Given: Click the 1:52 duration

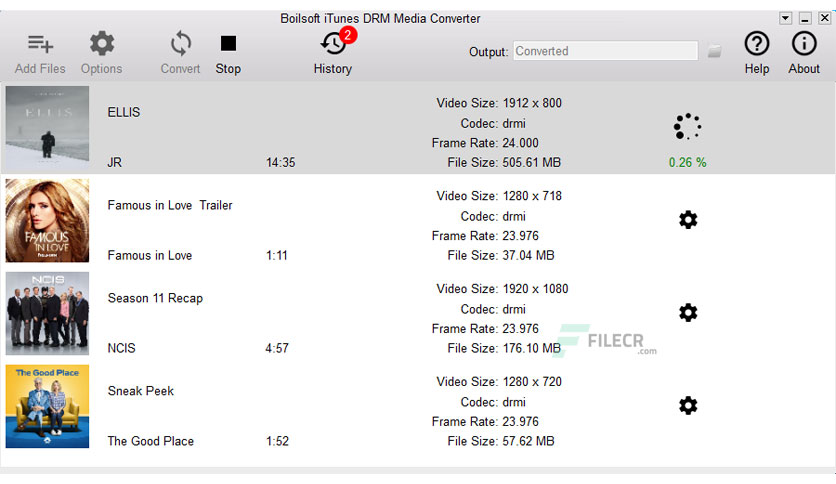Looking at the screenshot, I should (x=277, y=441).
